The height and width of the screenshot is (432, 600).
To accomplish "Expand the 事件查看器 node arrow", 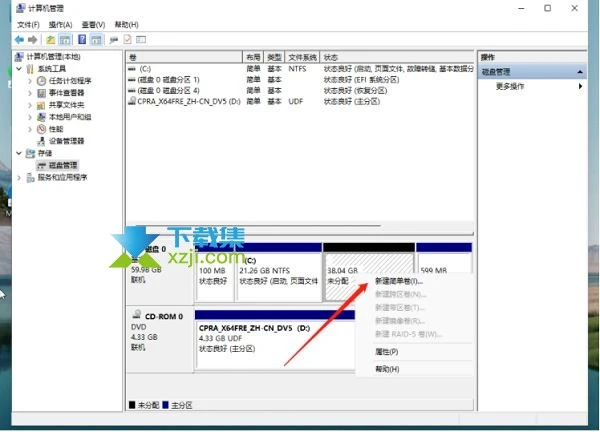I will tap(30, 93).
